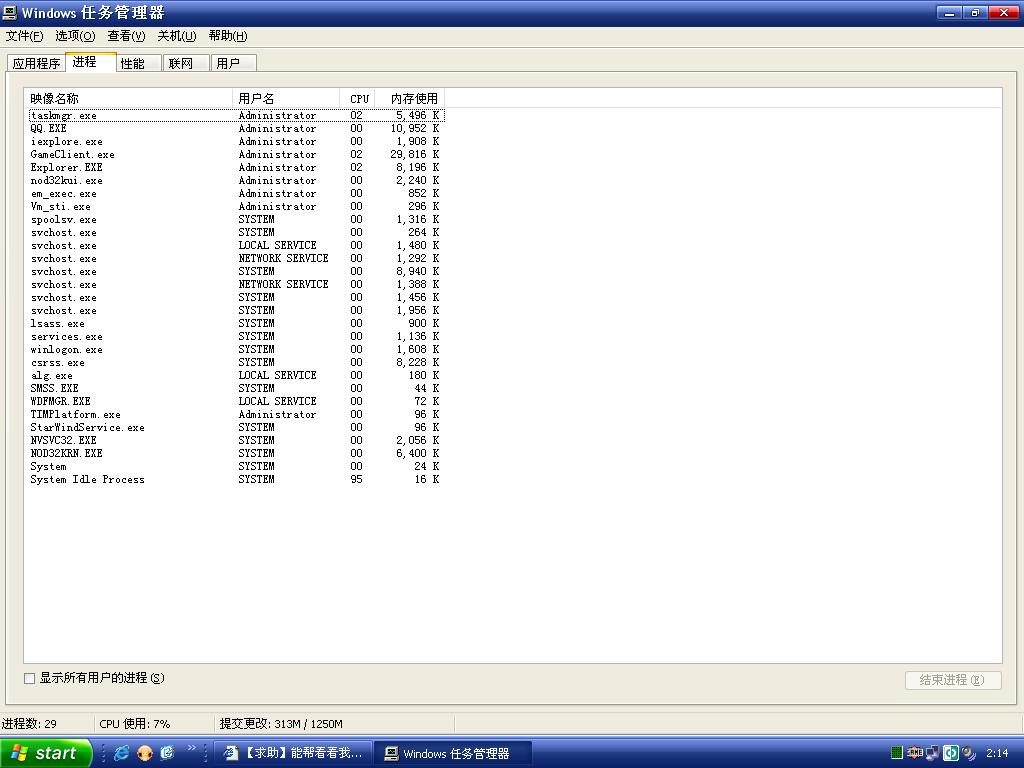Select the GameClient.exe process
The width and height of the screenshot is (1024, 768).
coord(236,155)
